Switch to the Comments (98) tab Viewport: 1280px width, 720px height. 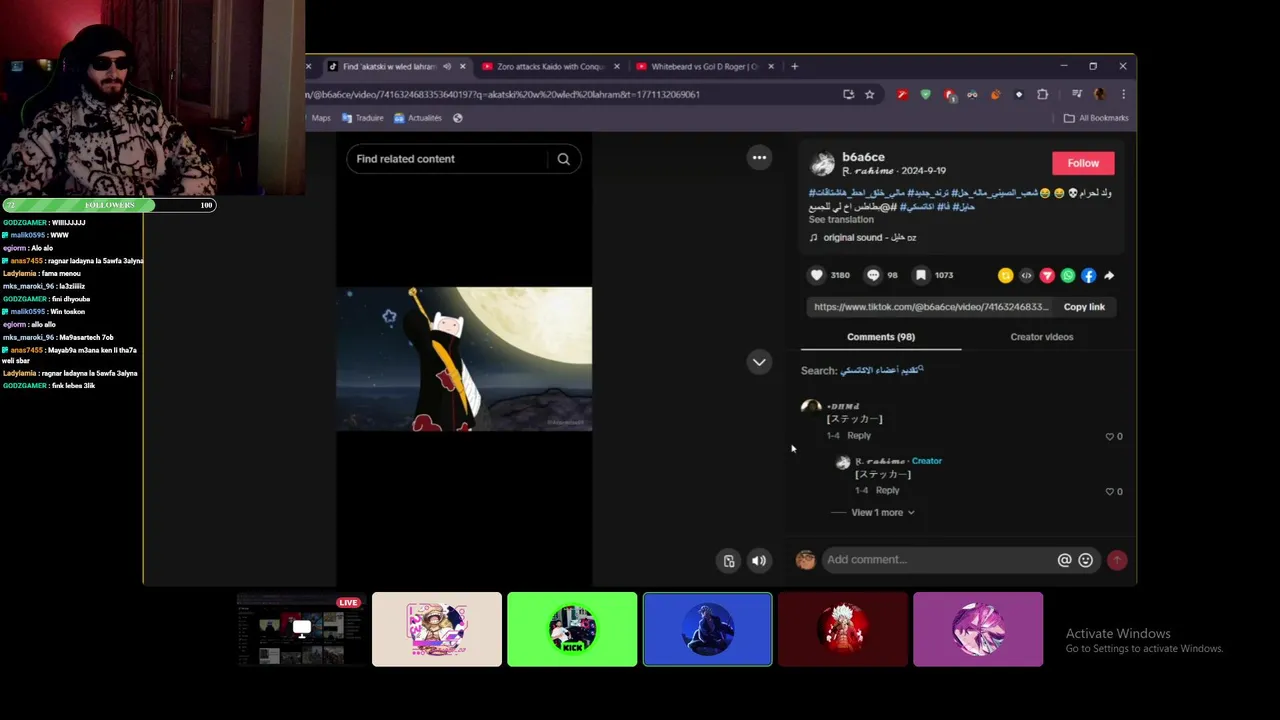point(881,337)
